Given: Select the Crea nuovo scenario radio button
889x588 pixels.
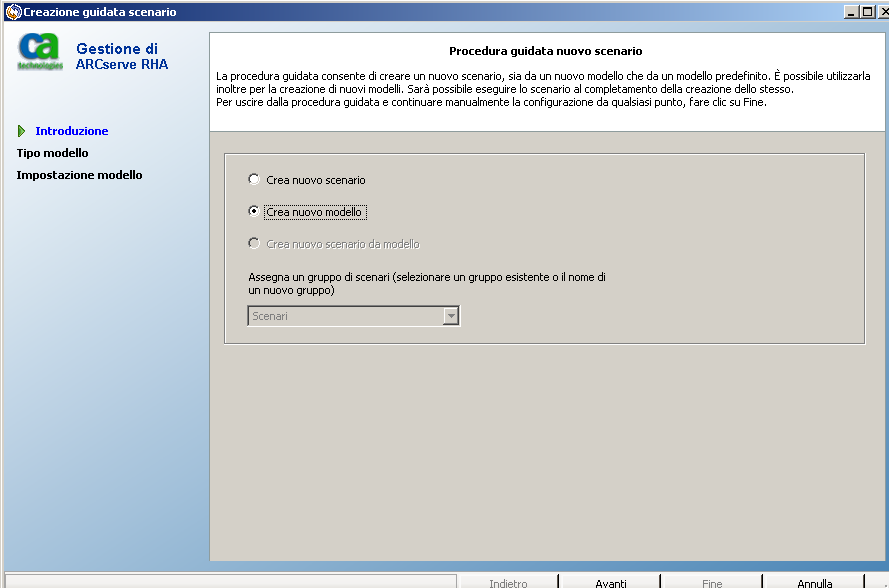Looking at the screenshot, I should 254,179.
